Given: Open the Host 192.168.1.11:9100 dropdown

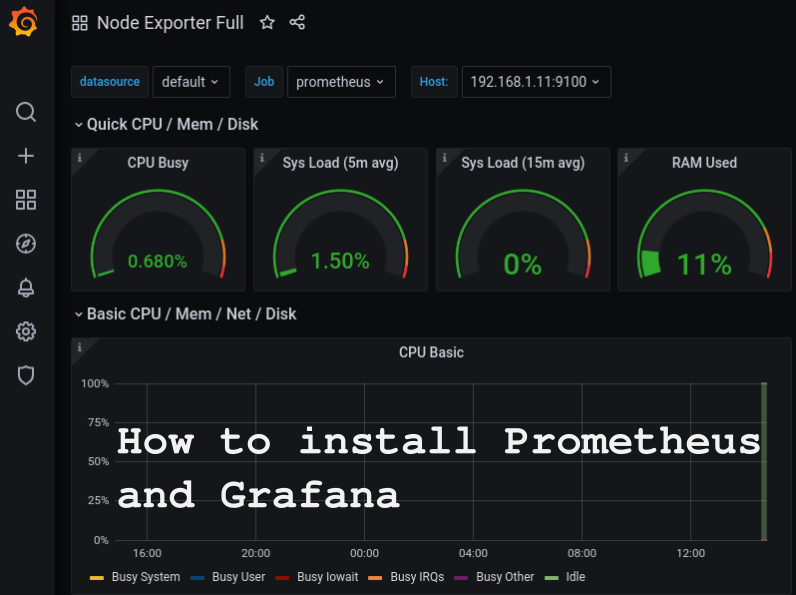Looking at the screenshot, I should (x=536, y=82).
